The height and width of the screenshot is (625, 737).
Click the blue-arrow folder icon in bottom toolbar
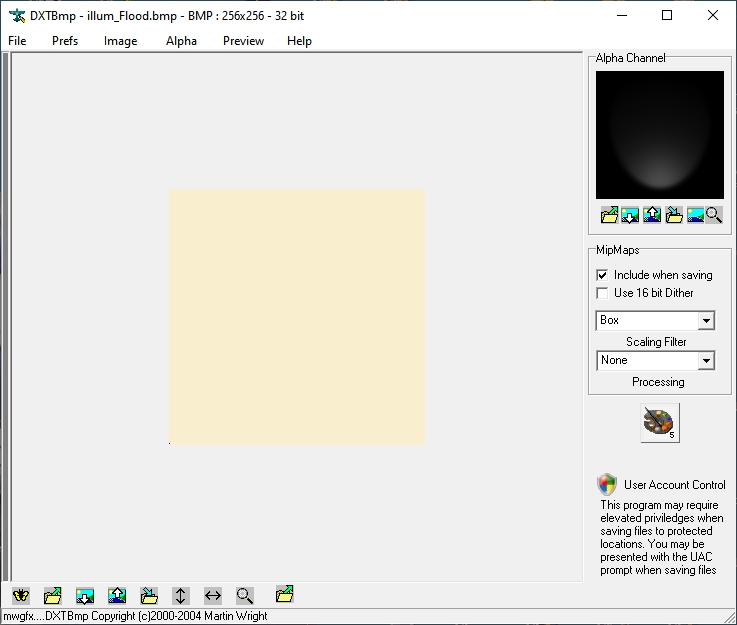pos(149,596)
